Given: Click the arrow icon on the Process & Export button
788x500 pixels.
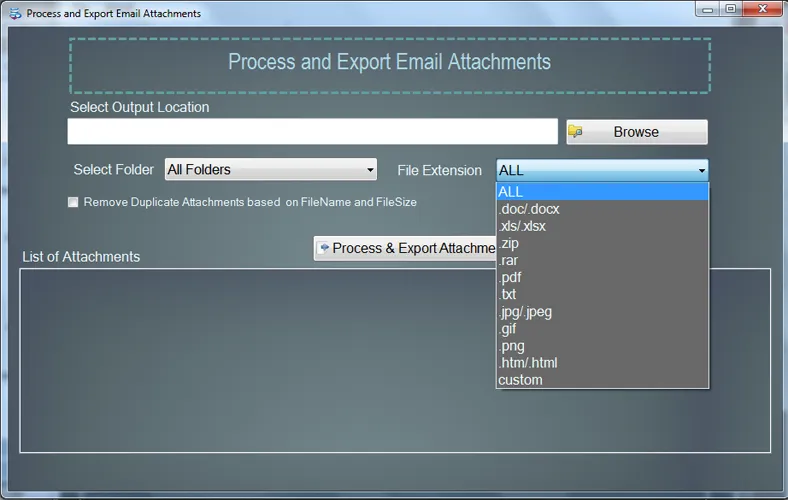Looking at the screenshot, I should (x=325, y=247).
